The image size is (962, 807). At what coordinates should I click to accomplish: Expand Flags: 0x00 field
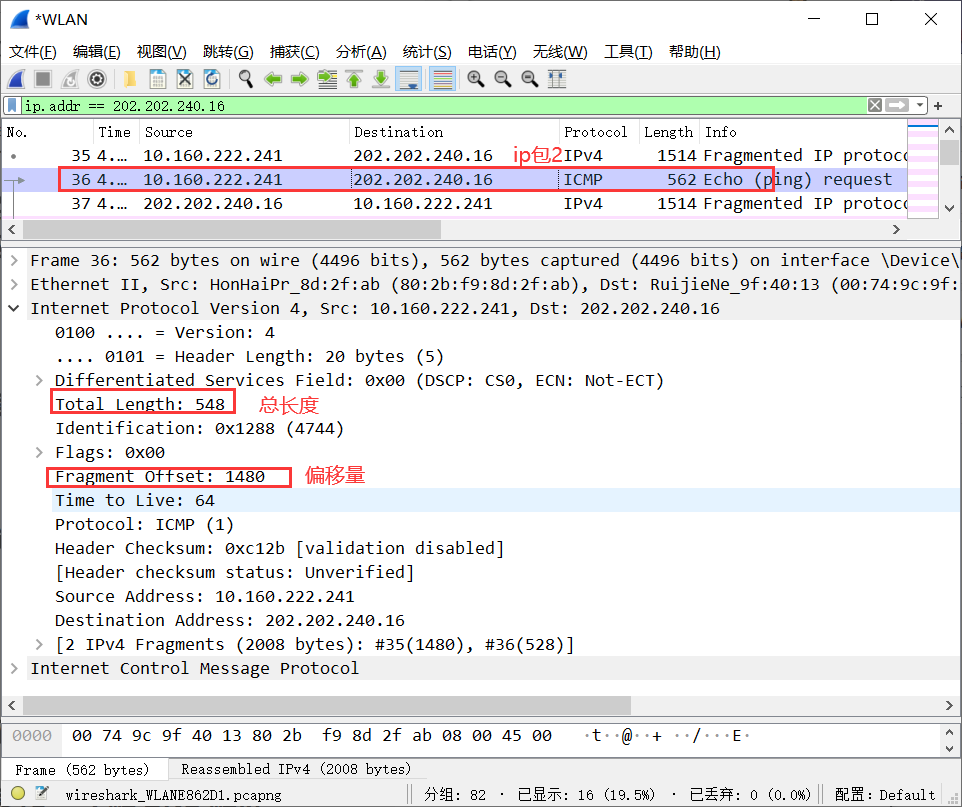tap(39, 452)
